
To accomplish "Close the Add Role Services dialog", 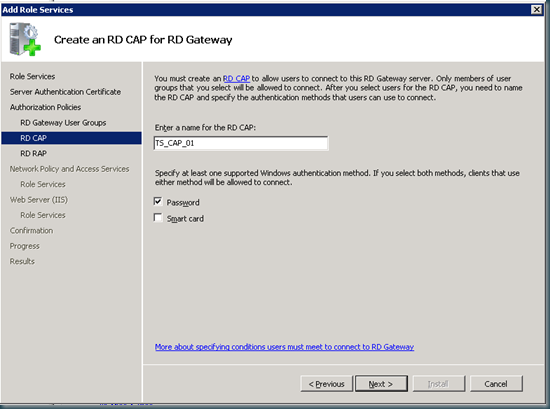I will pyautogui.click(x=536, y=9).
